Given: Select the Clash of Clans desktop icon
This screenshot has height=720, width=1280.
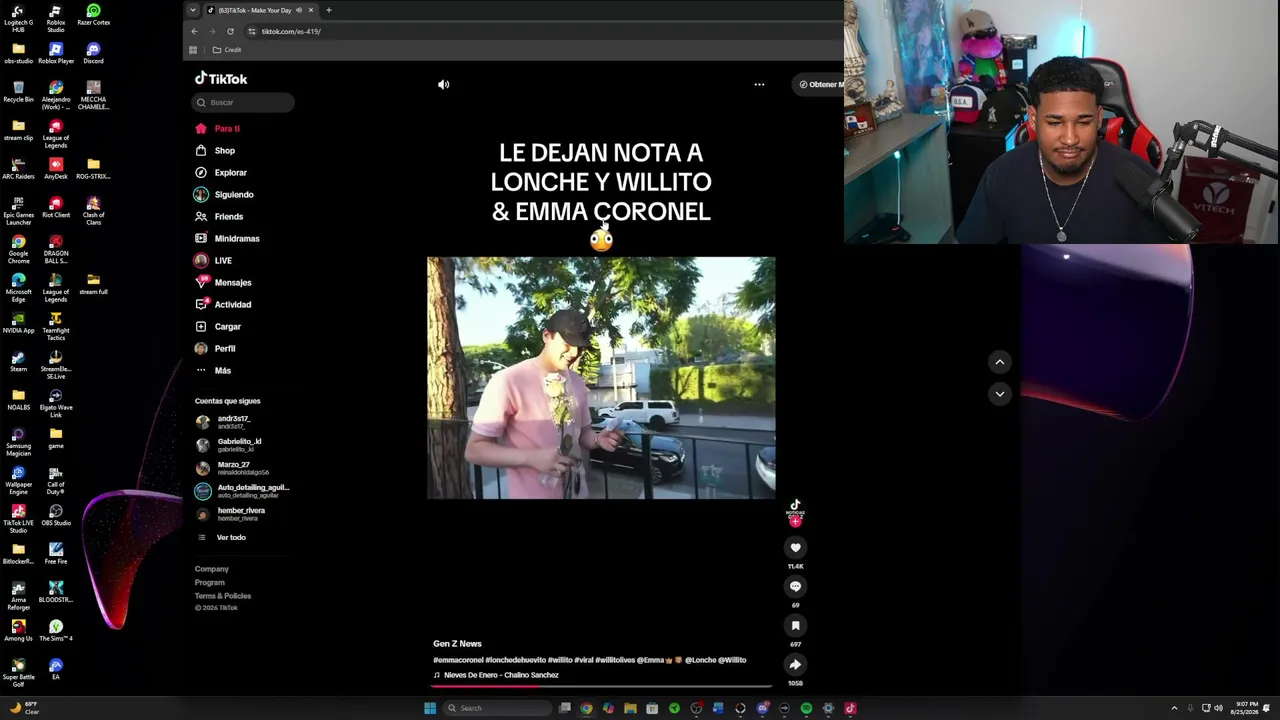Looking at the screenshot, I should 93,210.
